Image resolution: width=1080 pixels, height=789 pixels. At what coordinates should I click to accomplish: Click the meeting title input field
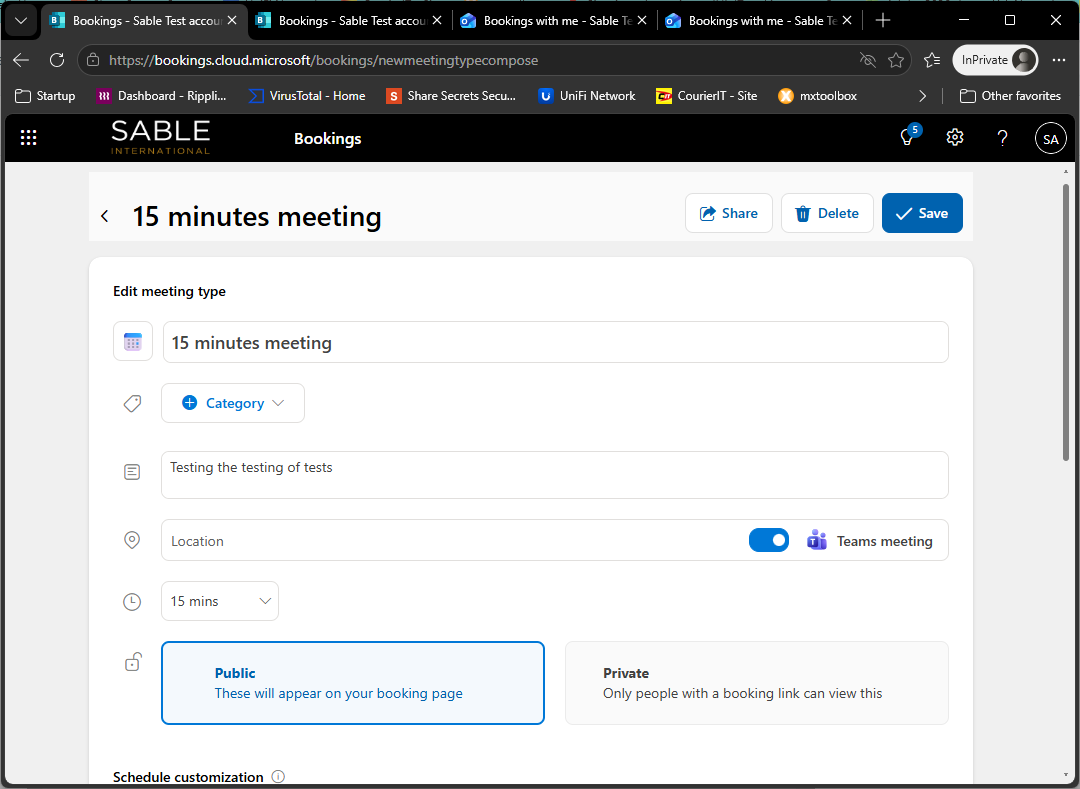[555, 342]
